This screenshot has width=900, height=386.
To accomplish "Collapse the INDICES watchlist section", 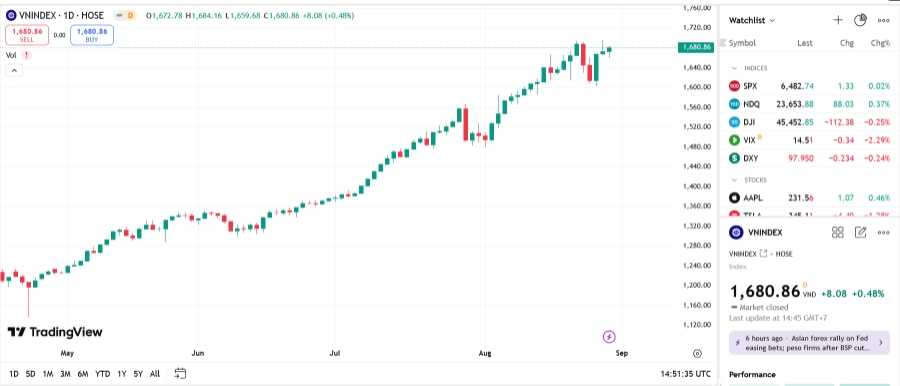I will (734, 68).
